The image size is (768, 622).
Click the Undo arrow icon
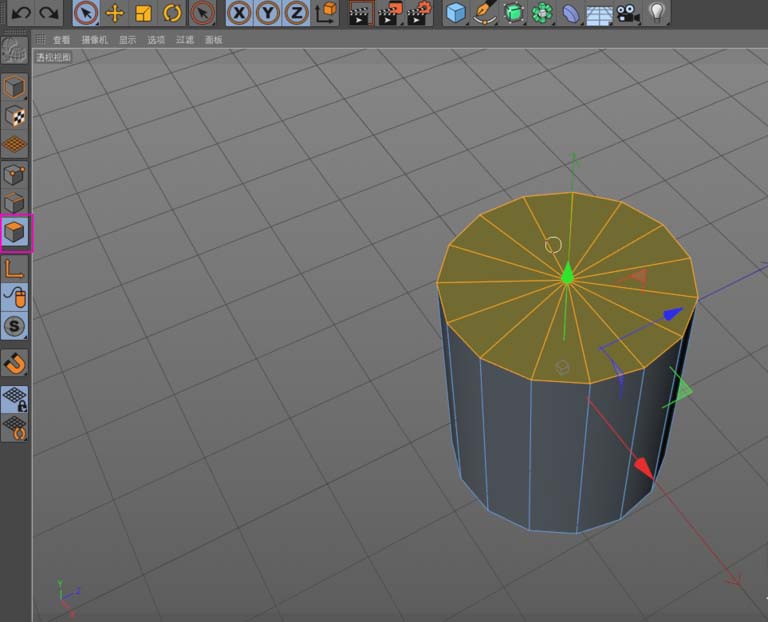[22, 13]
